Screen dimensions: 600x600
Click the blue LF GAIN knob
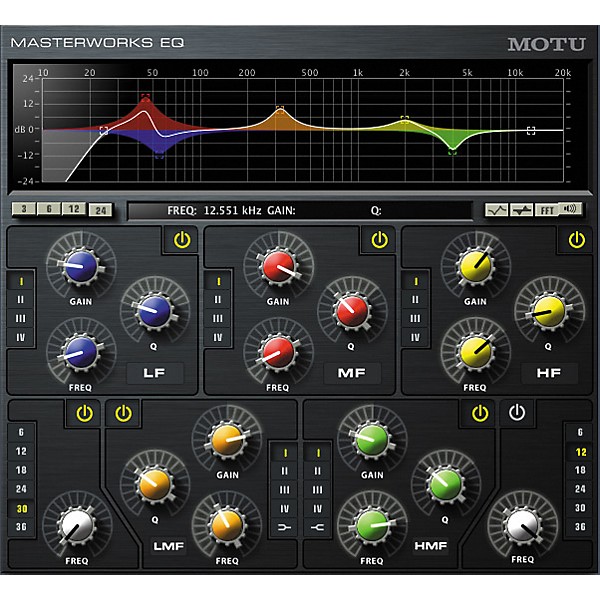click(x=81, y=266)
